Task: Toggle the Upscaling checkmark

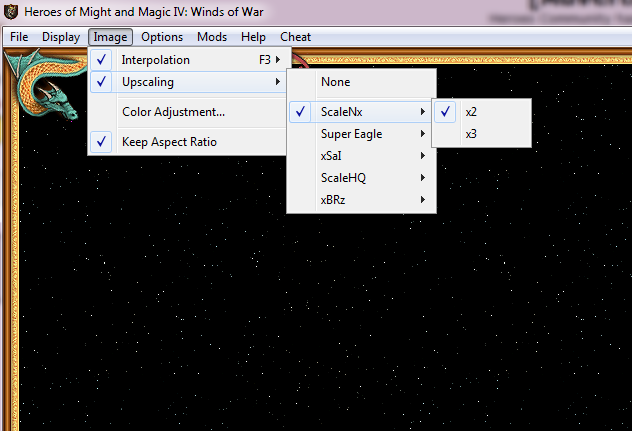Action: [x=101, y=82]
